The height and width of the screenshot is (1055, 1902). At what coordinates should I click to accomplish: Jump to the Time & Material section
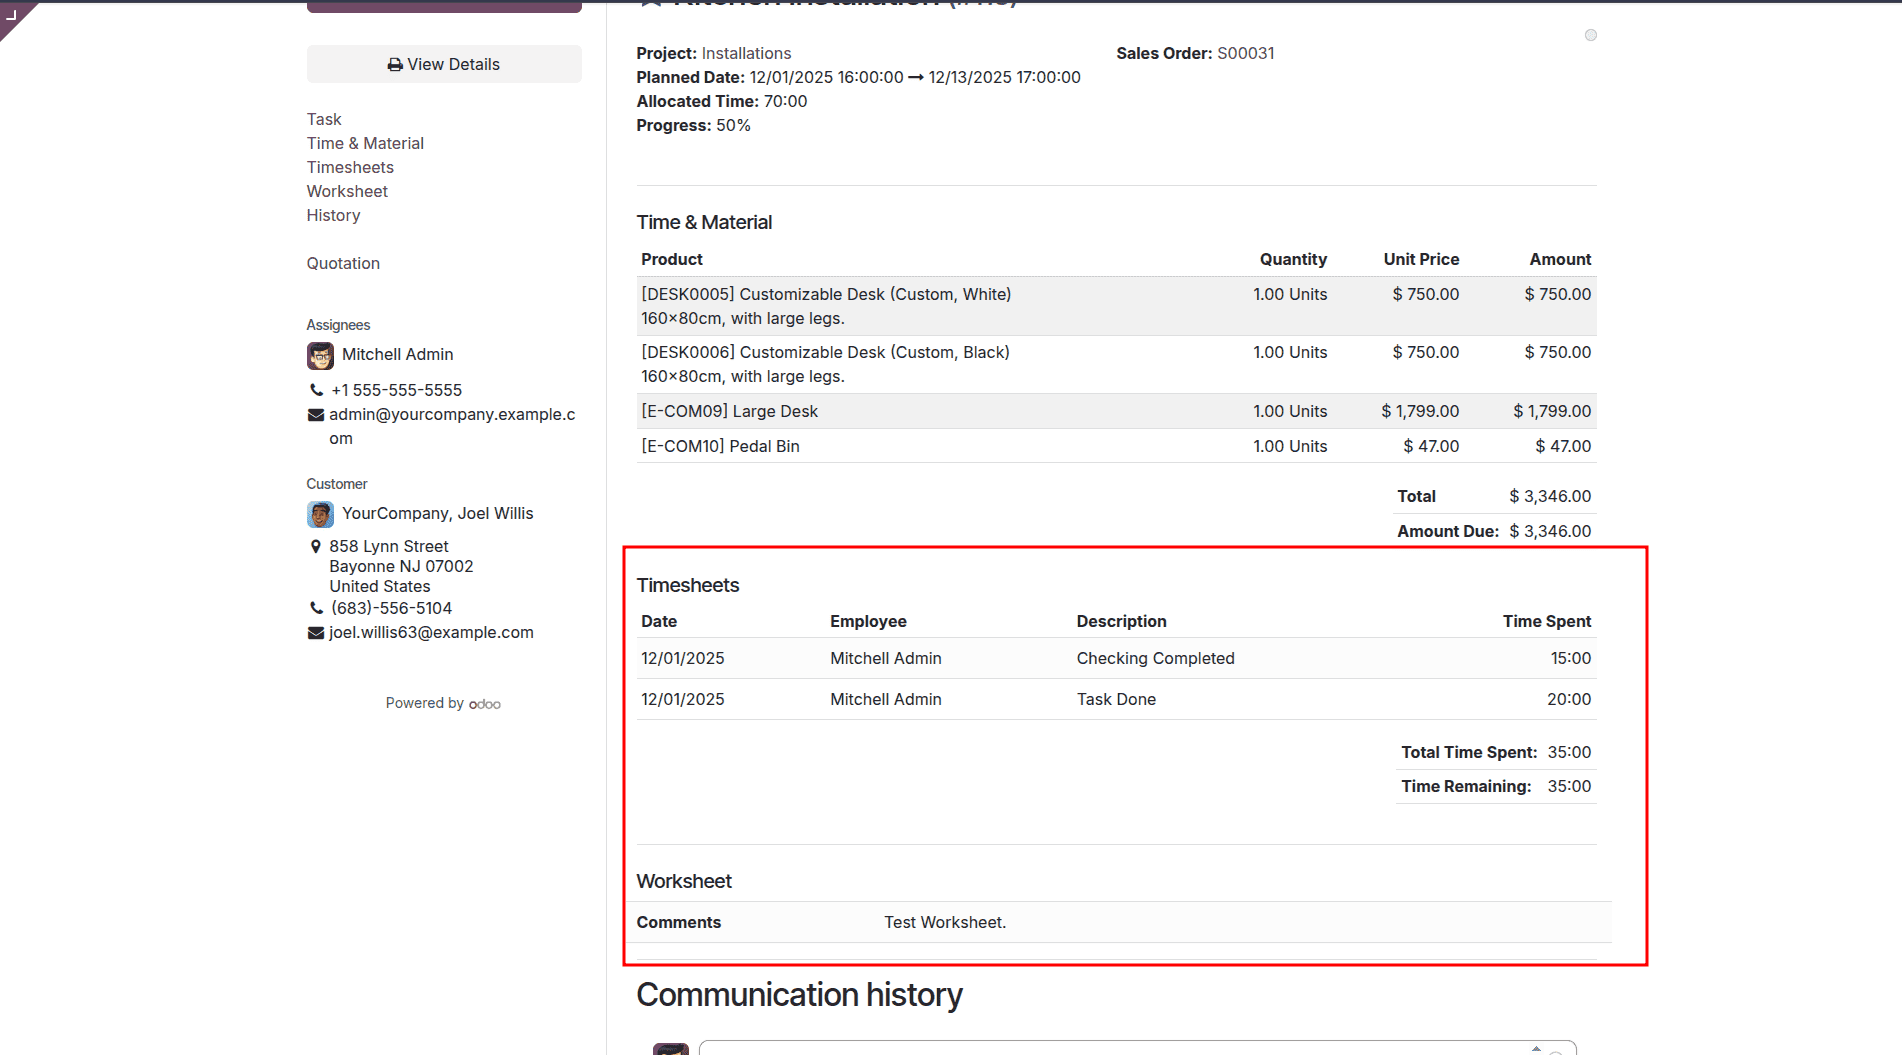pos(365,143)
